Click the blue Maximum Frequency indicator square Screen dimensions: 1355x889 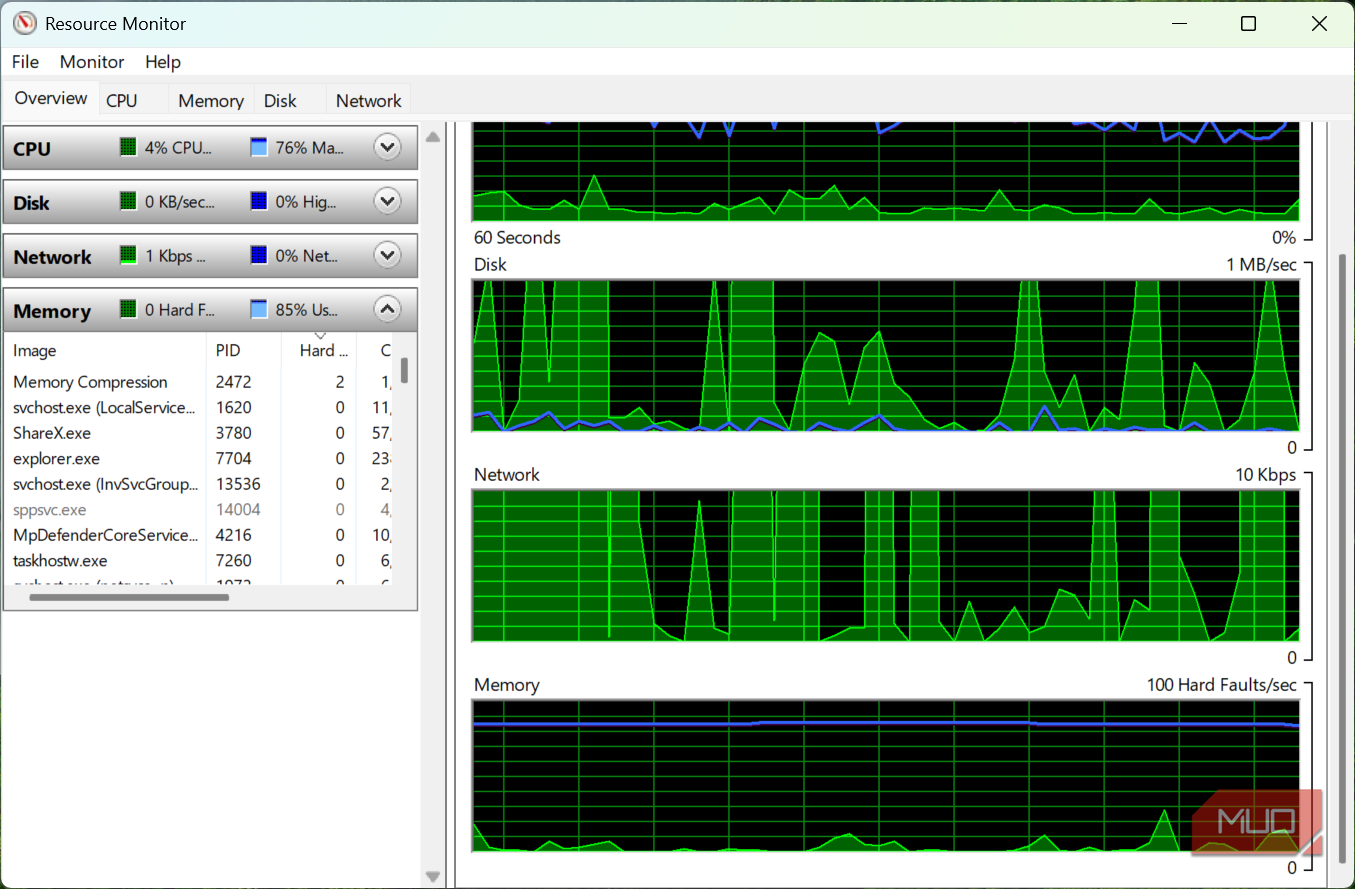(259, 147)
